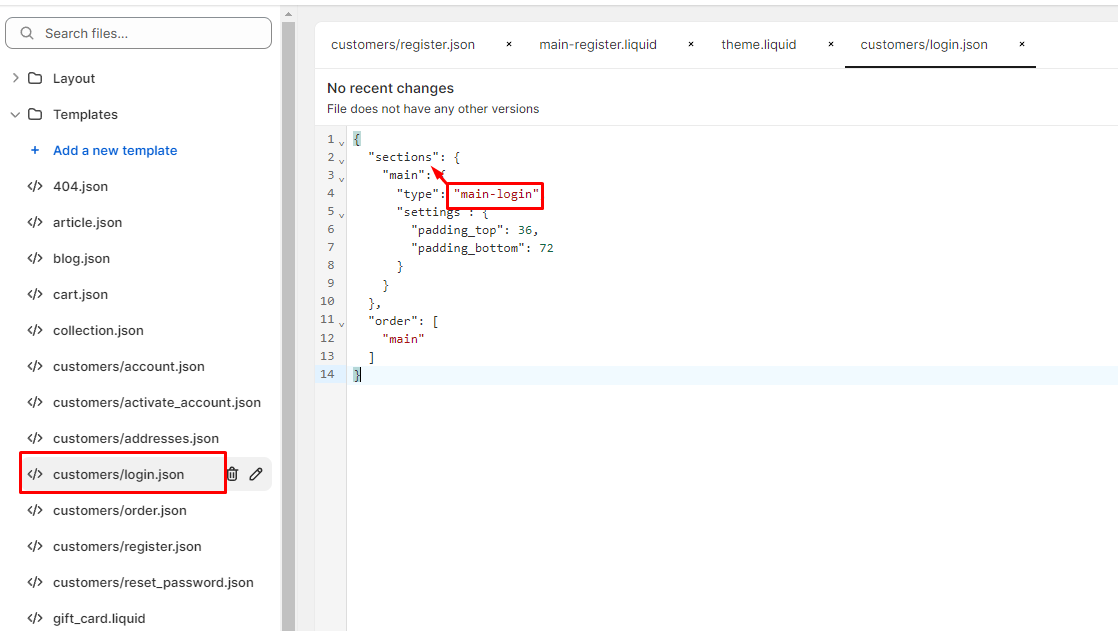Open customers/register.json in sidebar
Image resolution: width=1118 pixels, height=631 pixels.
pos(127,546)
